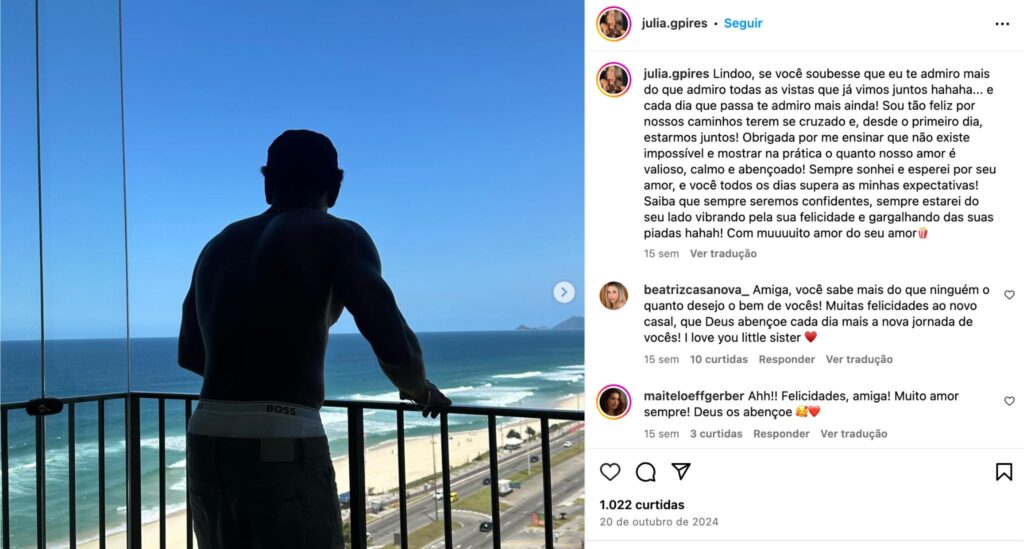Share post via paper plane icon

point(680,471)
